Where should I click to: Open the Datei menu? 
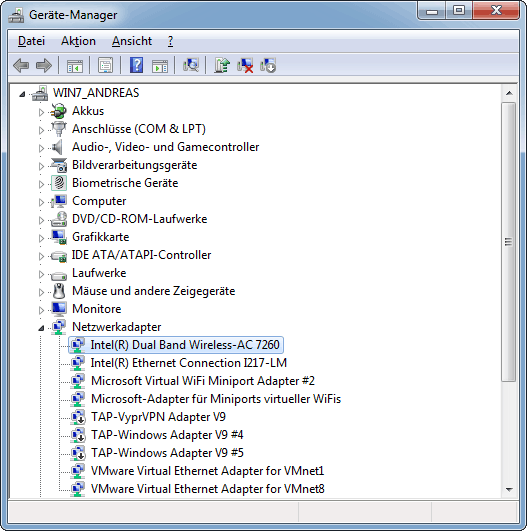point(31,41)
